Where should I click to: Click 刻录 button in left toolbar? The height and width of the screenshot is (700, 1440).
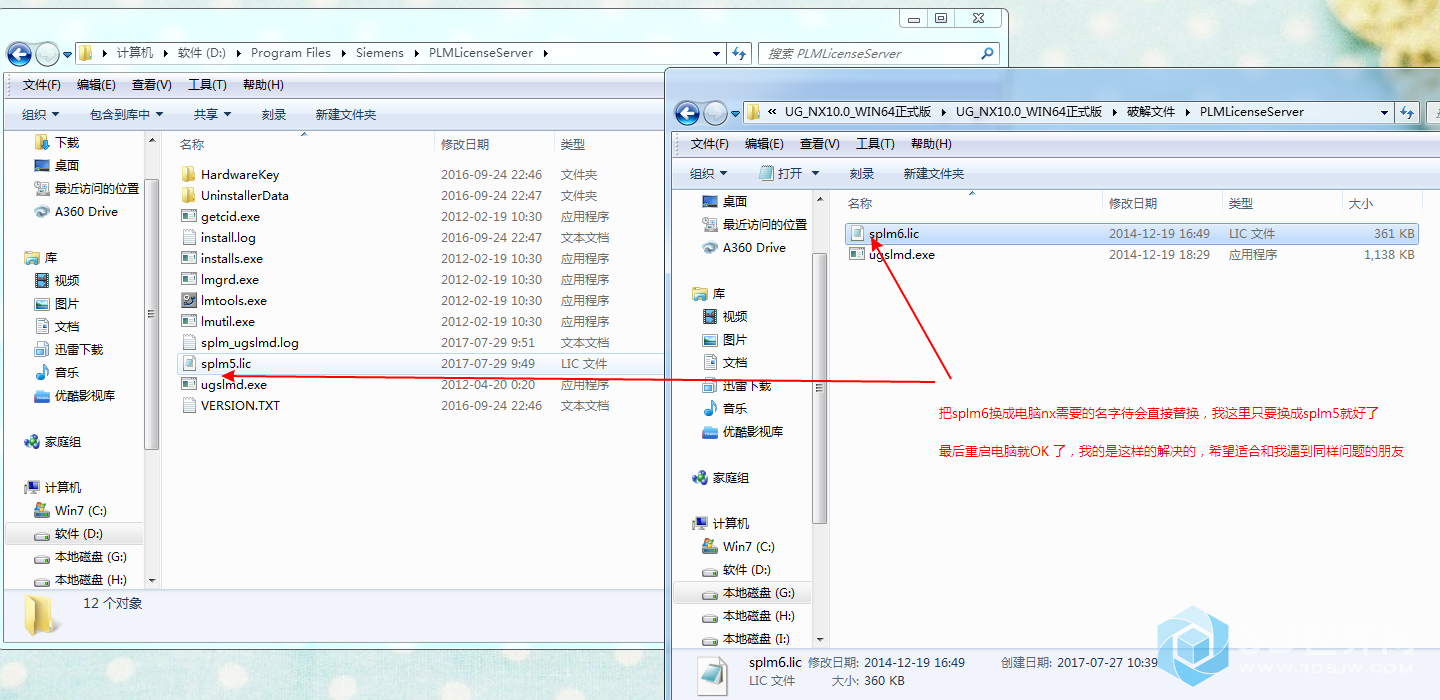[x=274, y=114]
